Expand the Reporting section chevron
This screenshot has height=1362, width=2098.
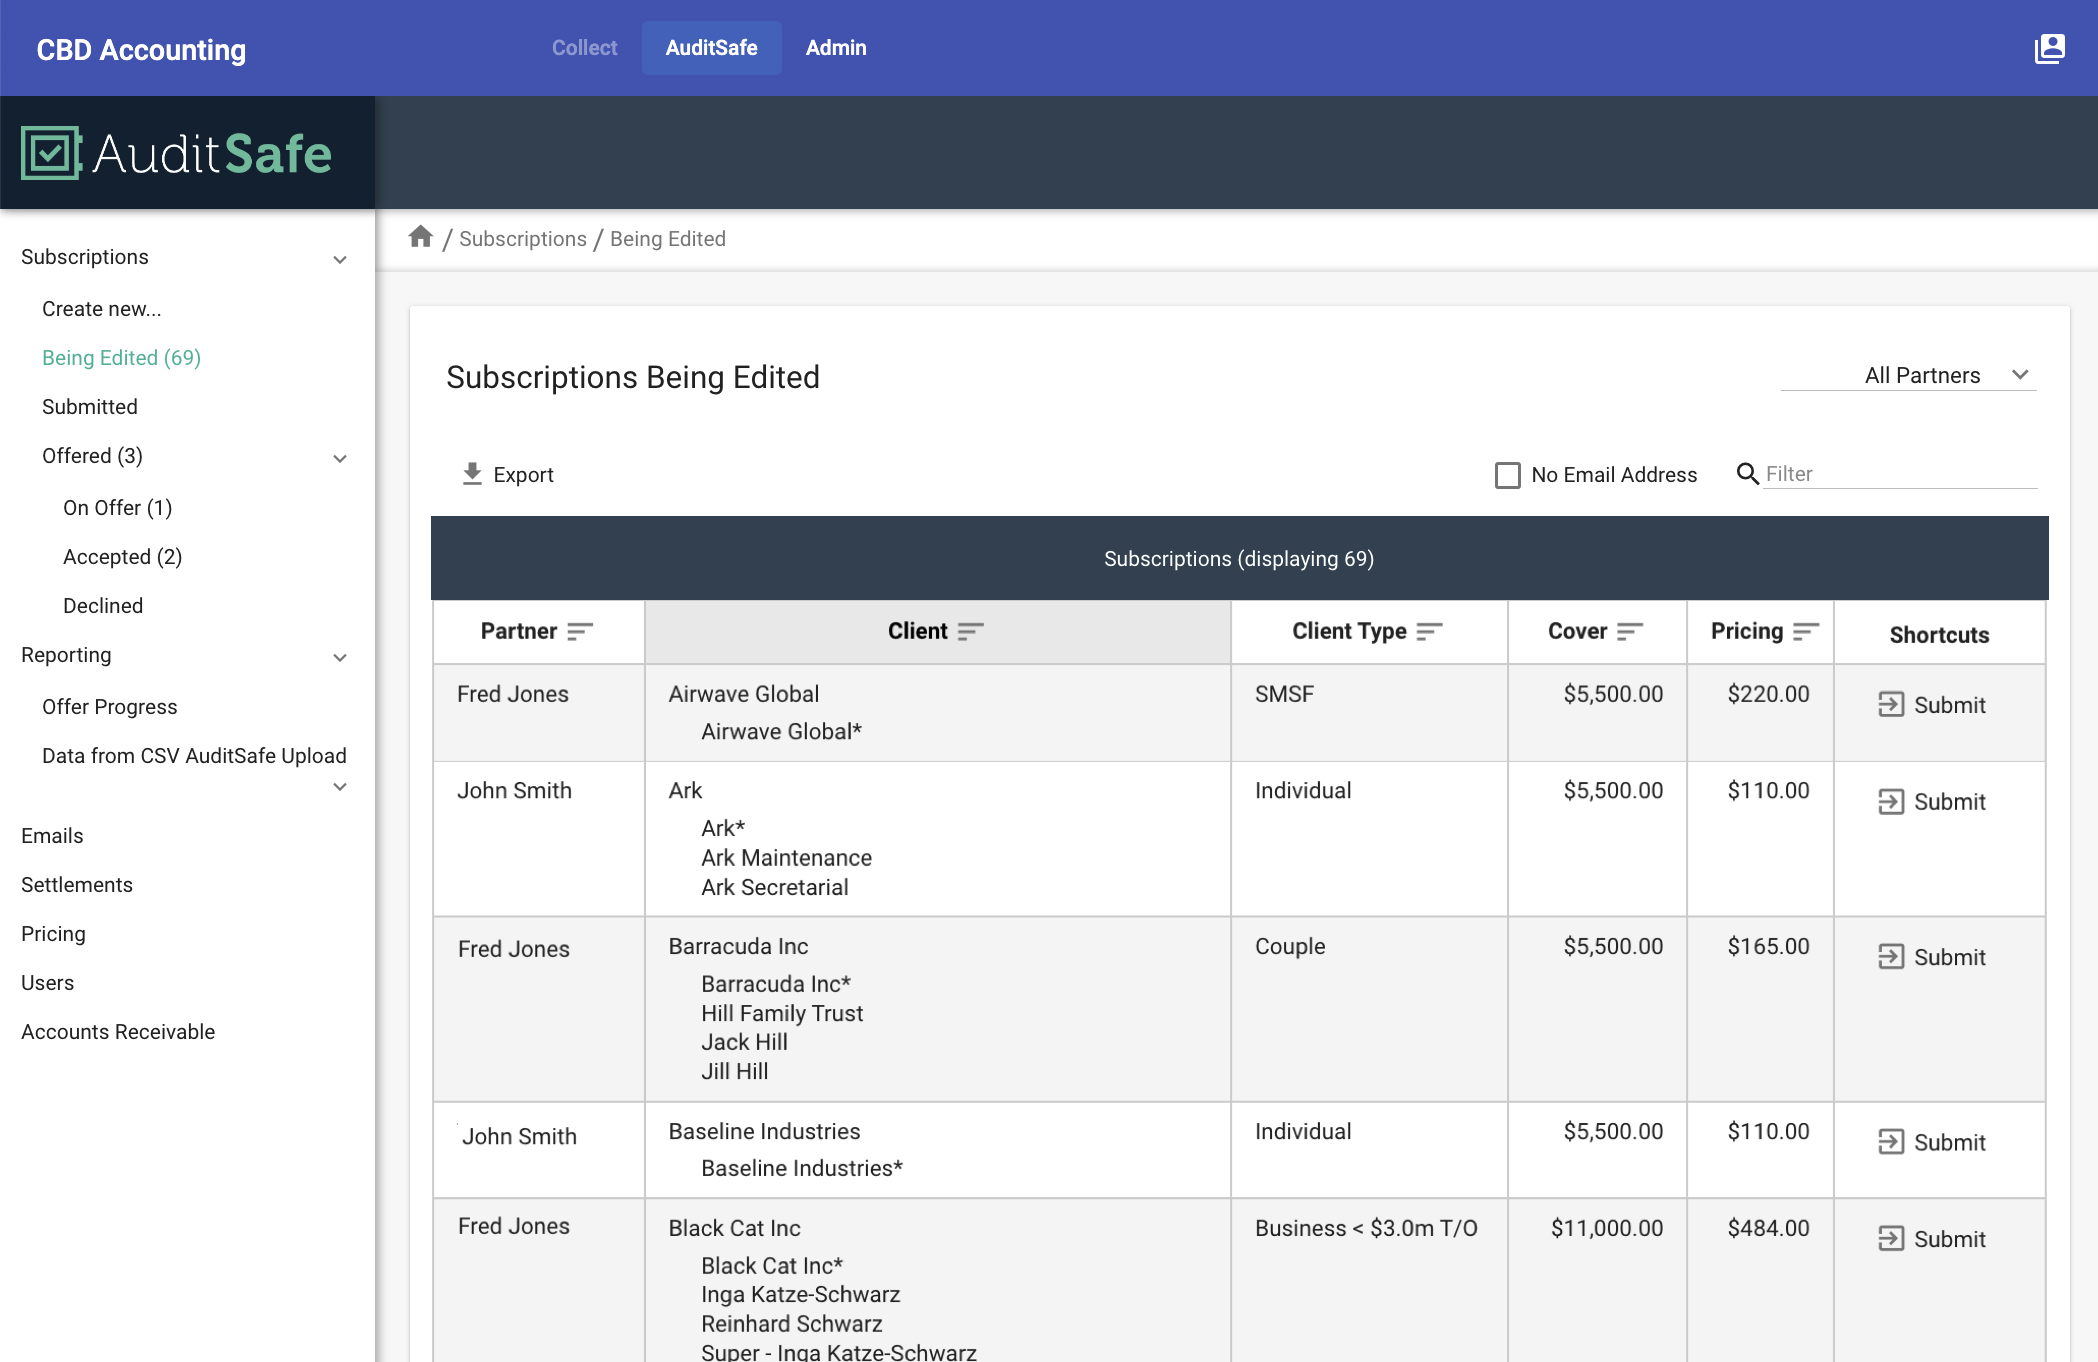339,657
